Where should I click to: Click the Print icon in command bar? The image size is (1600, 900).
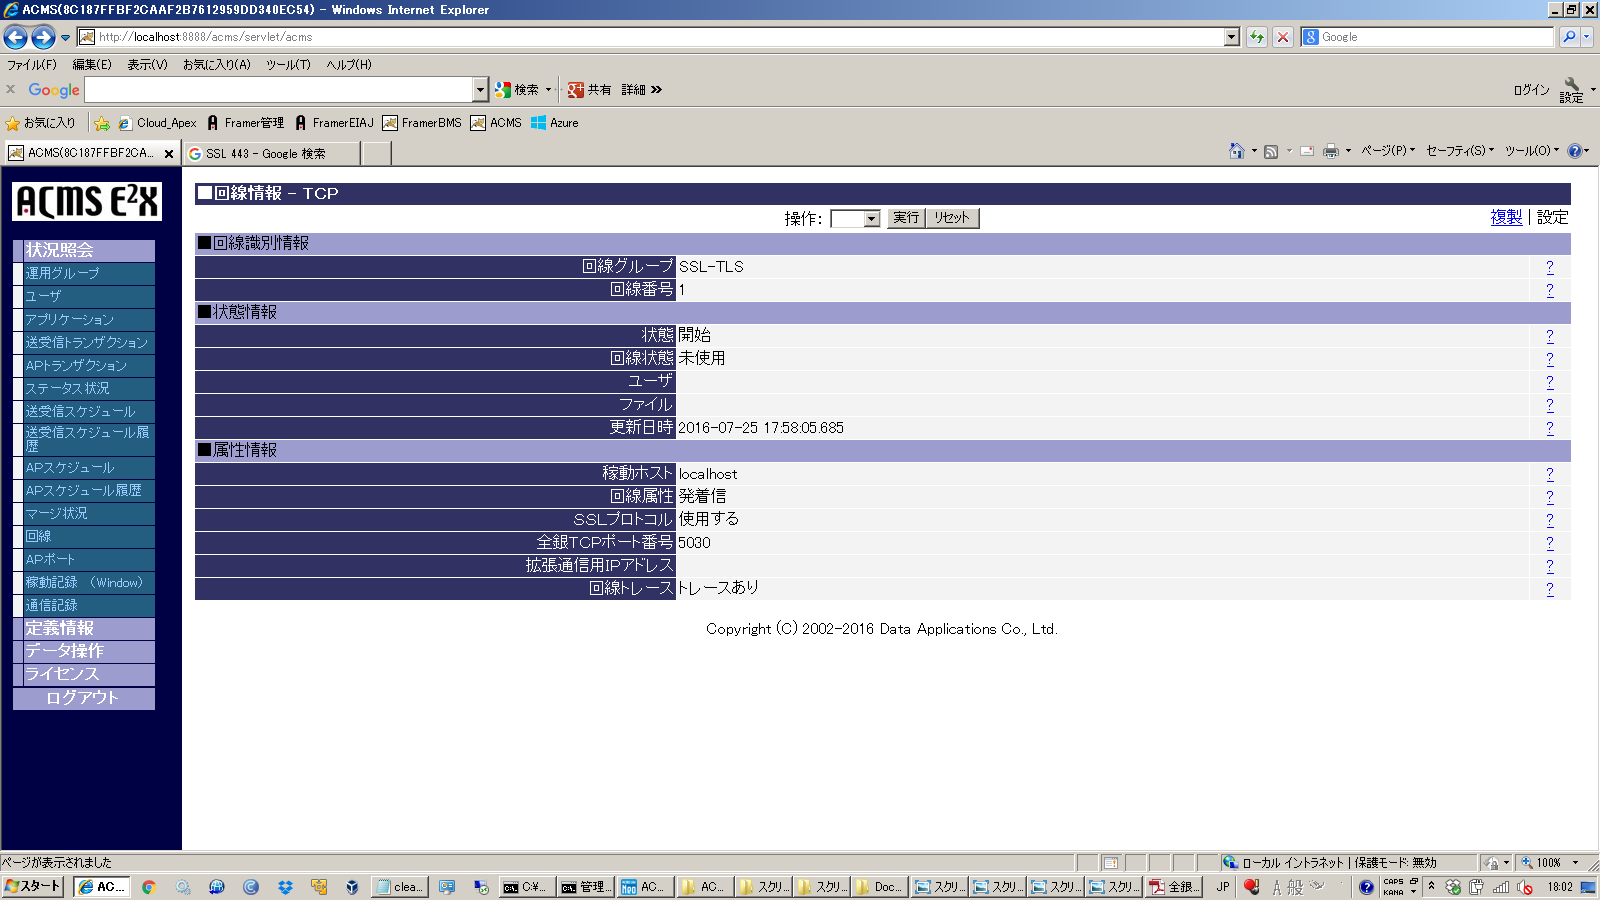point(1331,151)
